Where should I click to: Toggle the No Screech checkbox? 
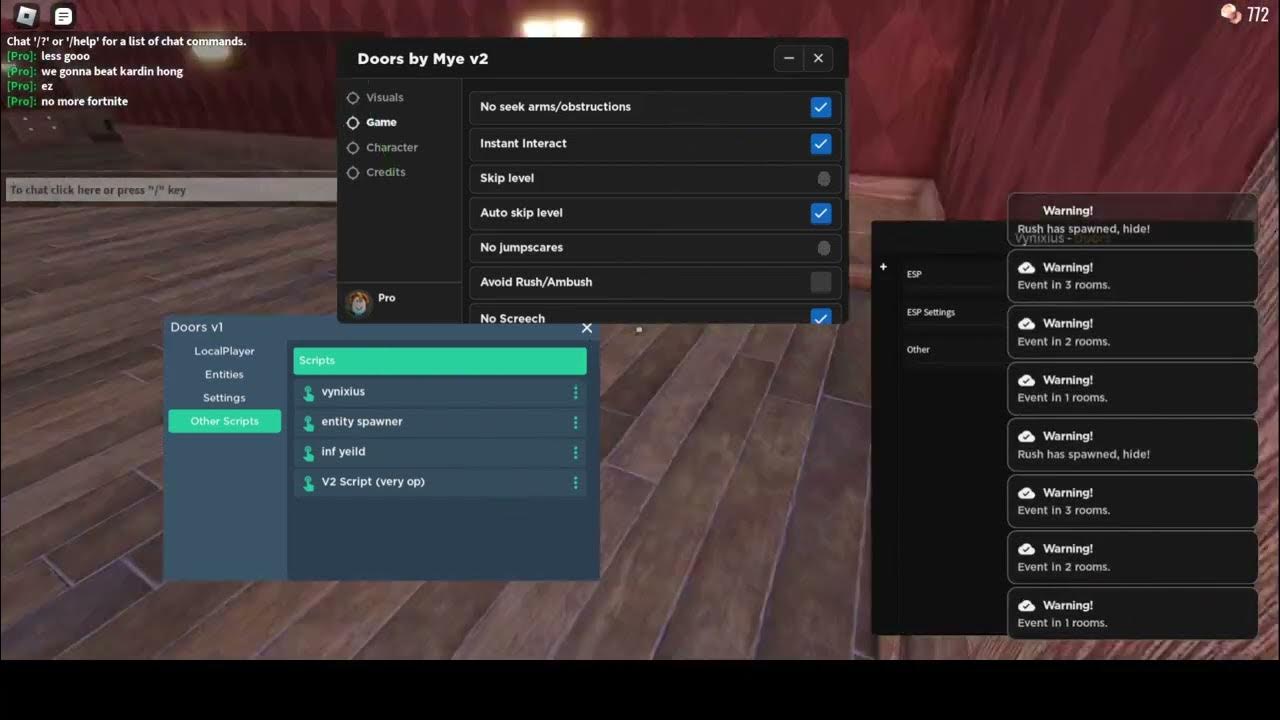pyautogui.click(x=821, y=318)
